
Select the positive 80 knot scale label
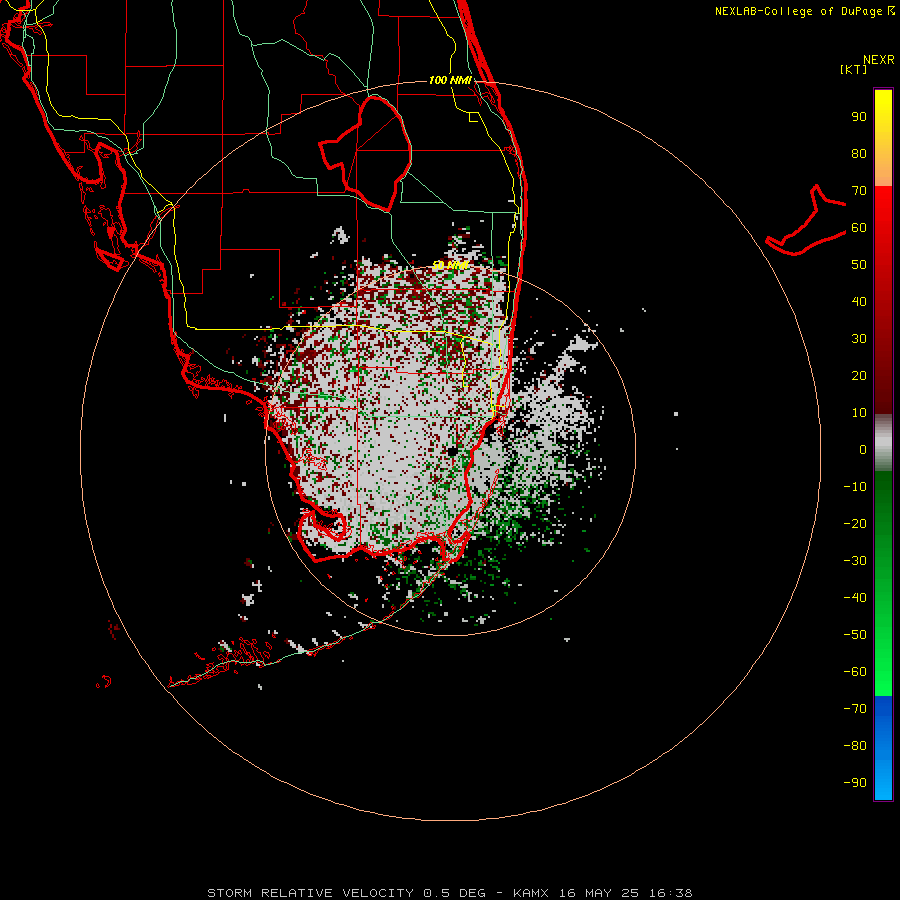[859, 153]
